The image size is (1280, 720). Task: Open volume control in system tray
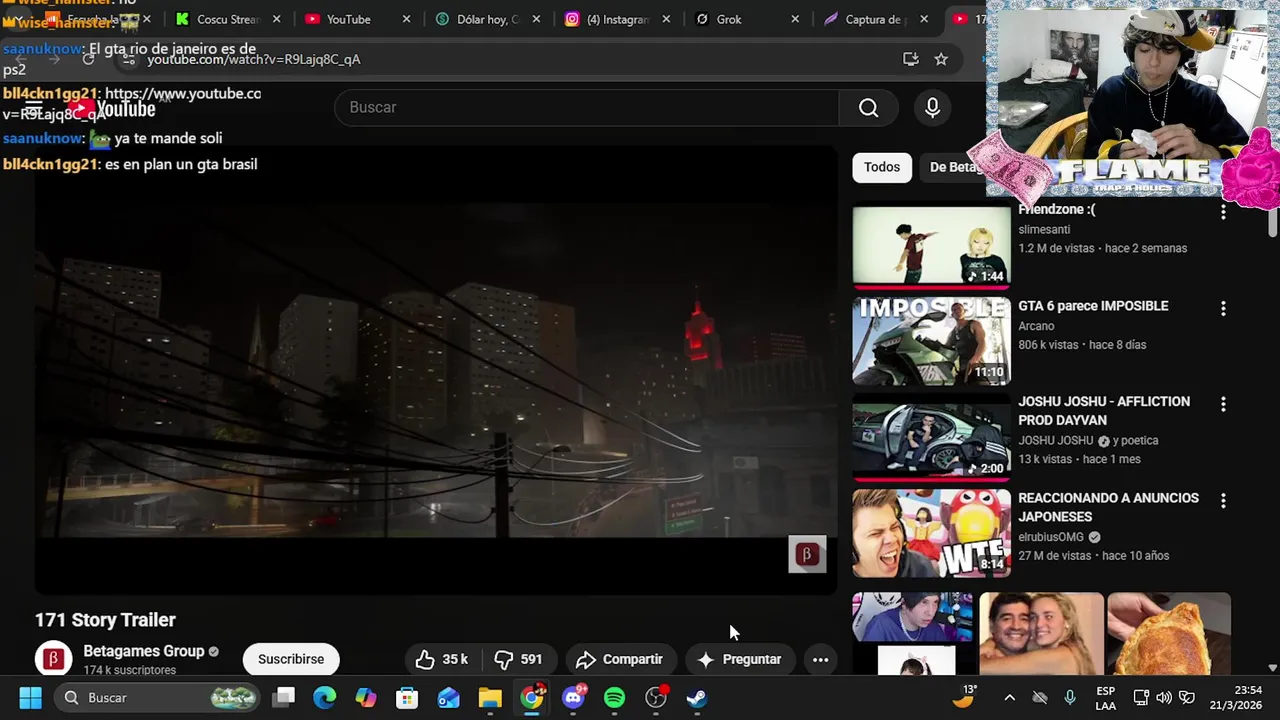point(1163,698)
